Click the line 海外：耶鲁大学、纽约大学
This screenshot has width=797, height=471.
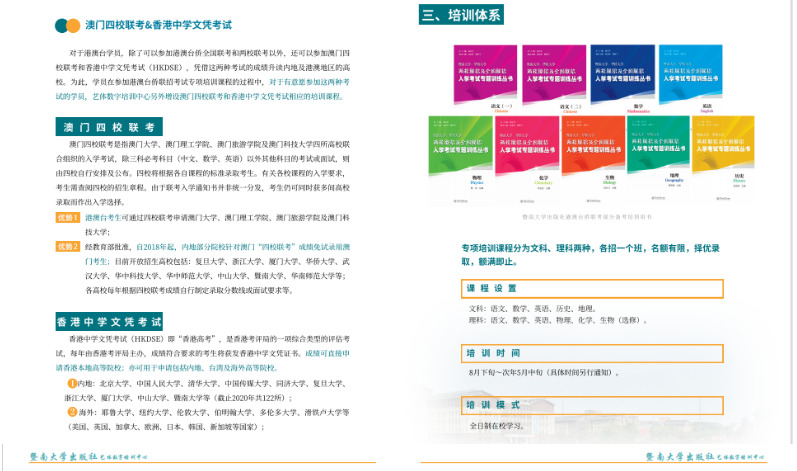214,412
